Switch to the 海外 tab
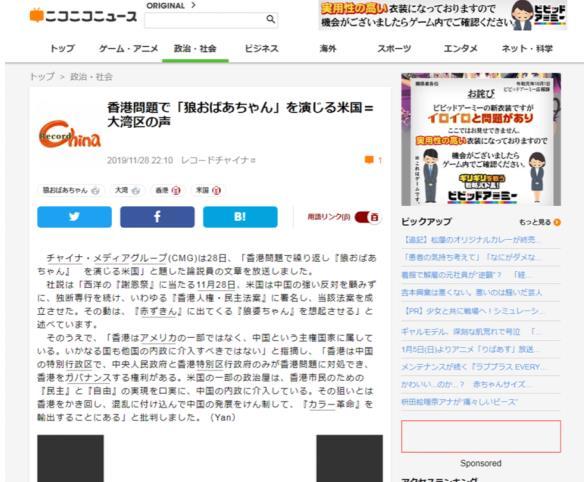 point(328,48)
